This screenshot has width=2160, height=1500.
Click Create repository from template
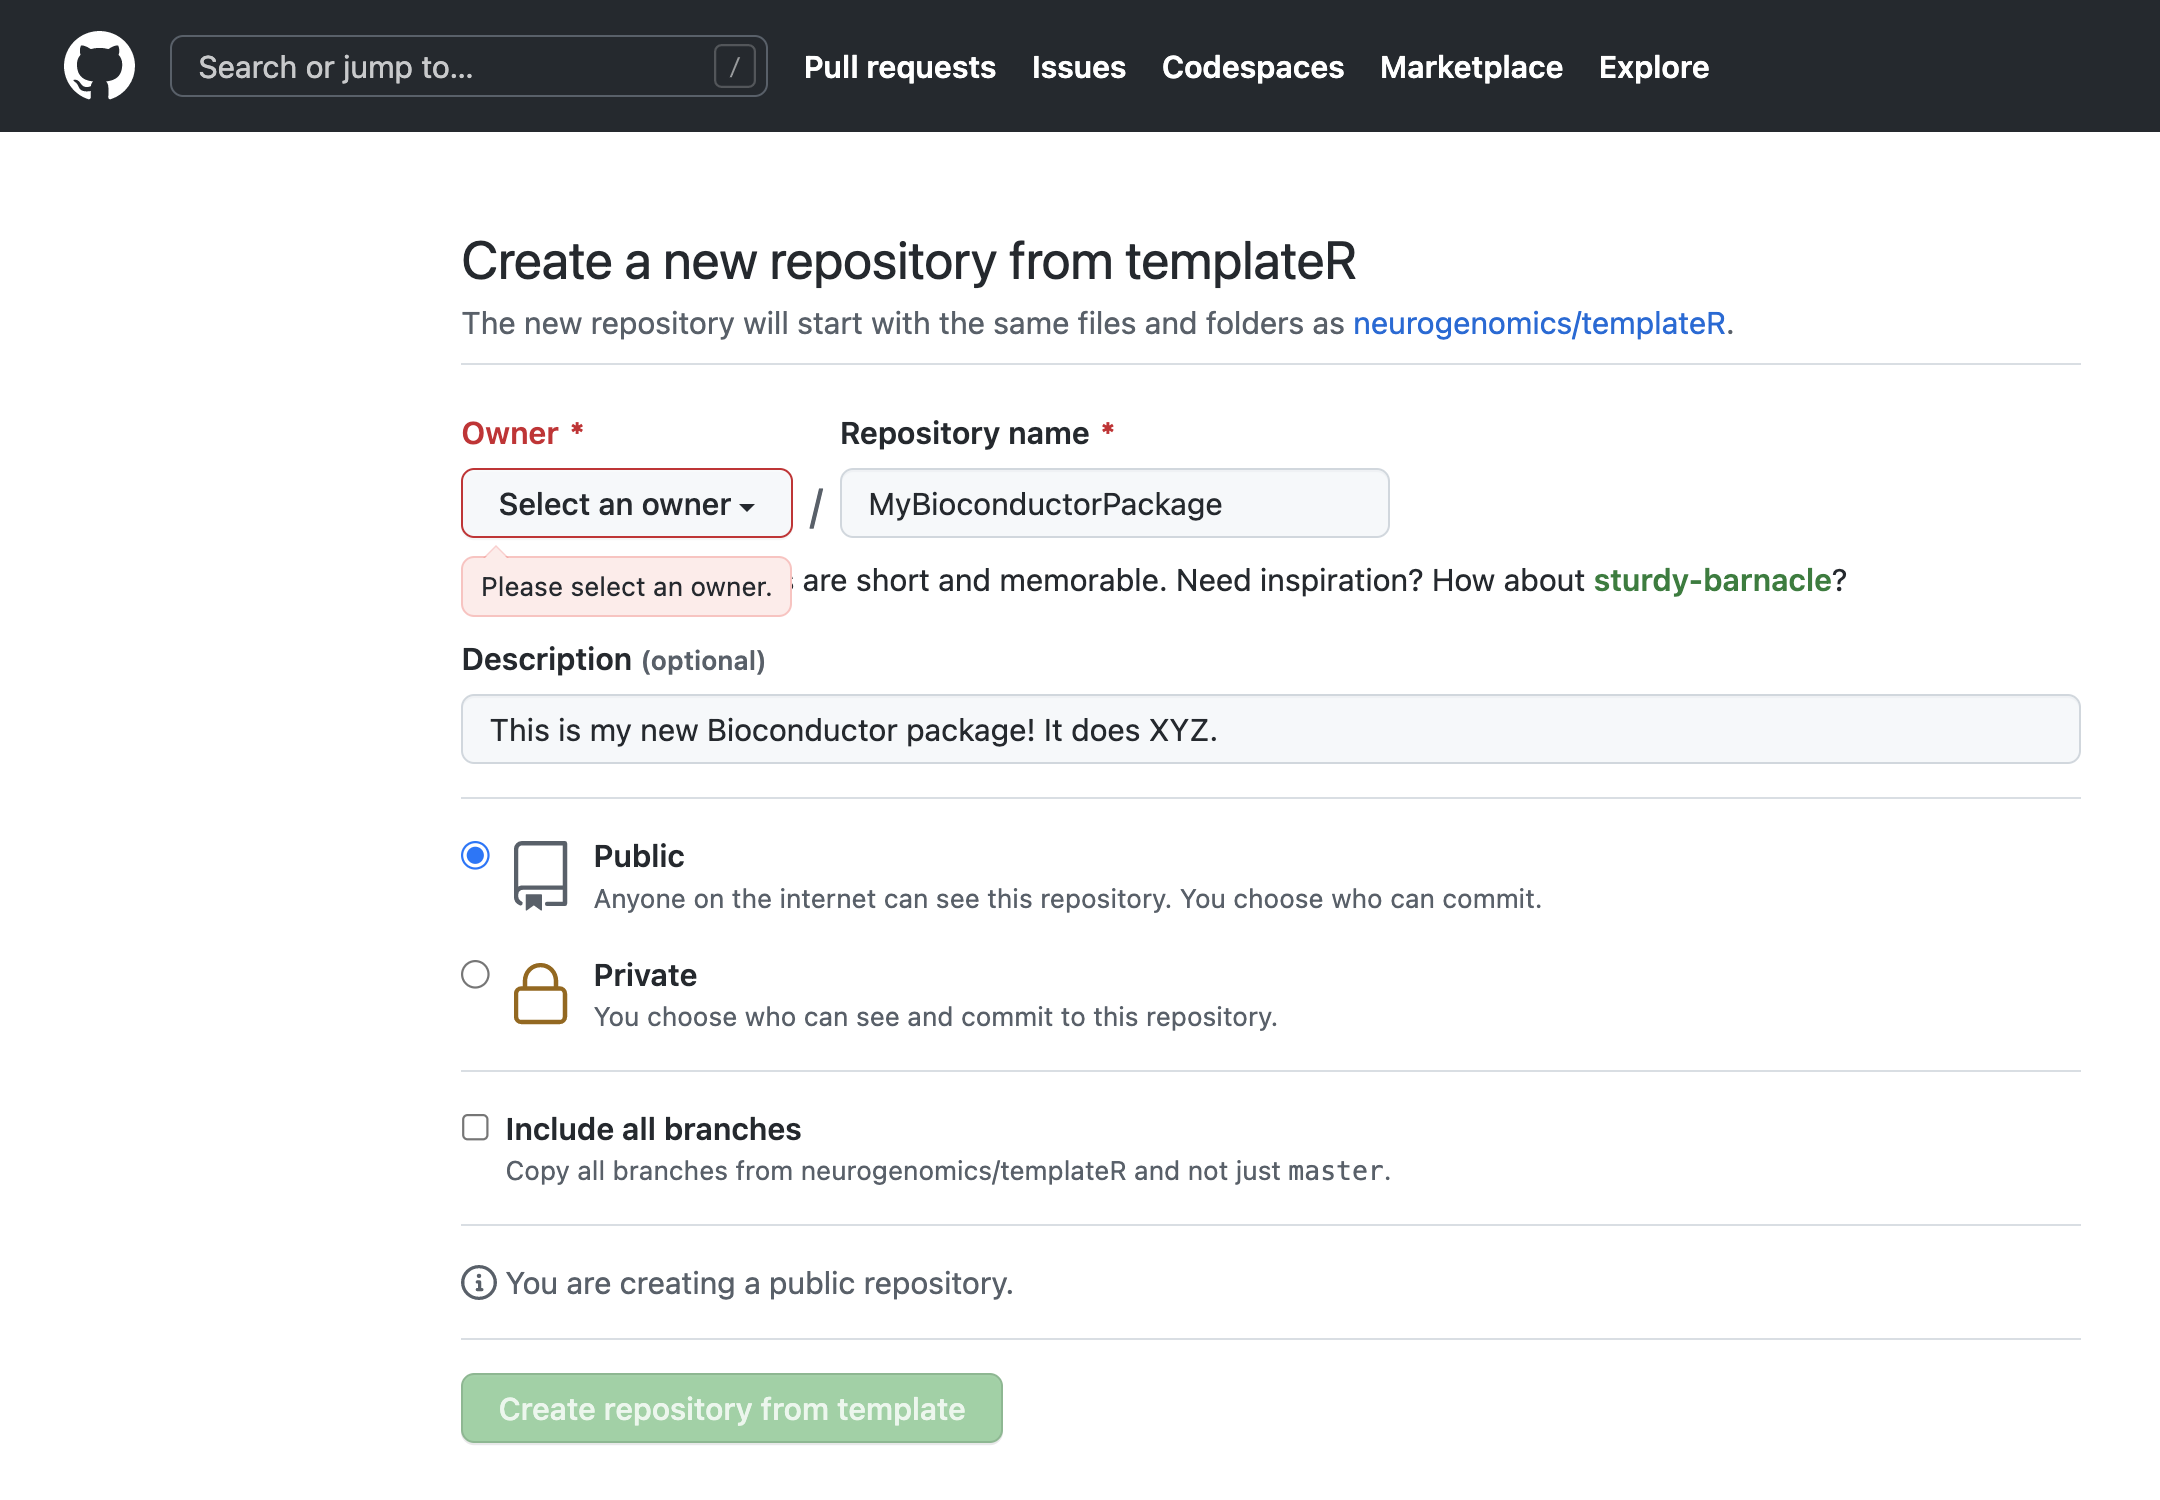click(731, 1408)
